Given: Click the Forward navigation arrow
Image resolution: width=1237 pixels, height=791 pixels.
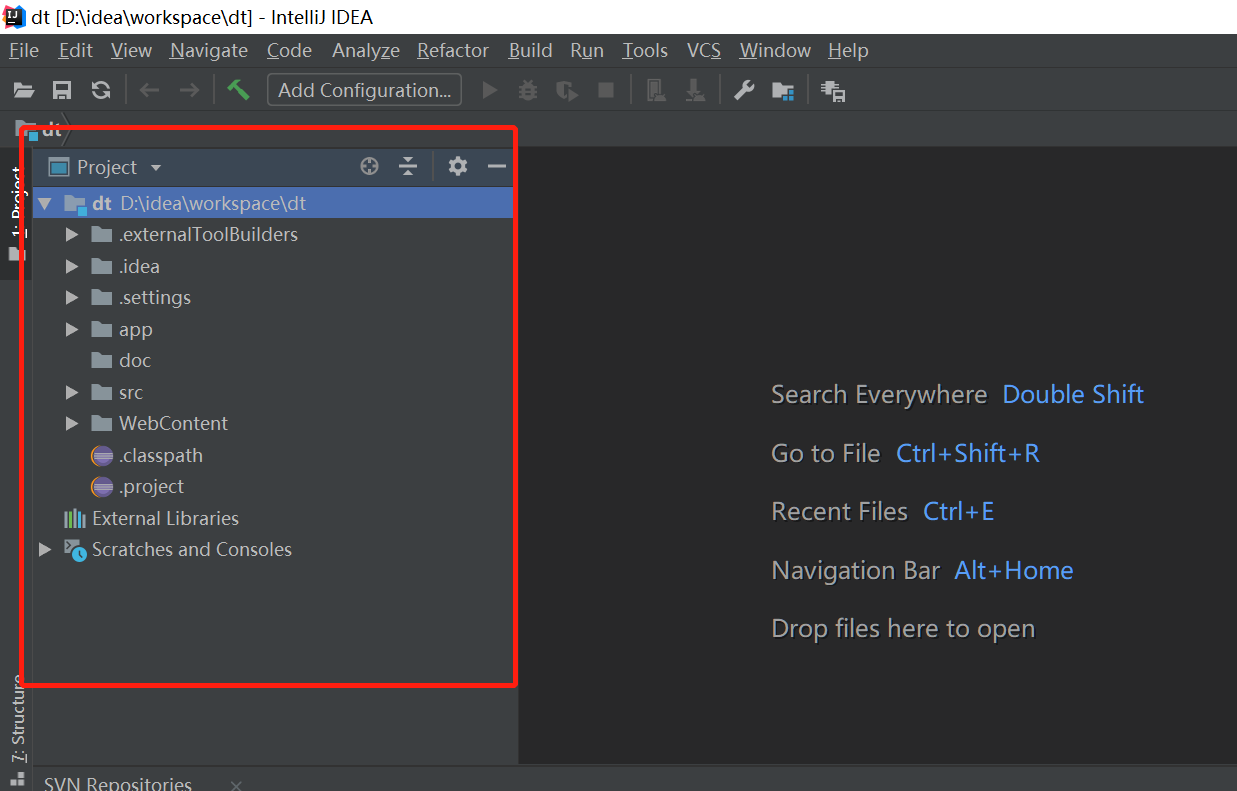Looking at the screenshot, I should 189,91.
